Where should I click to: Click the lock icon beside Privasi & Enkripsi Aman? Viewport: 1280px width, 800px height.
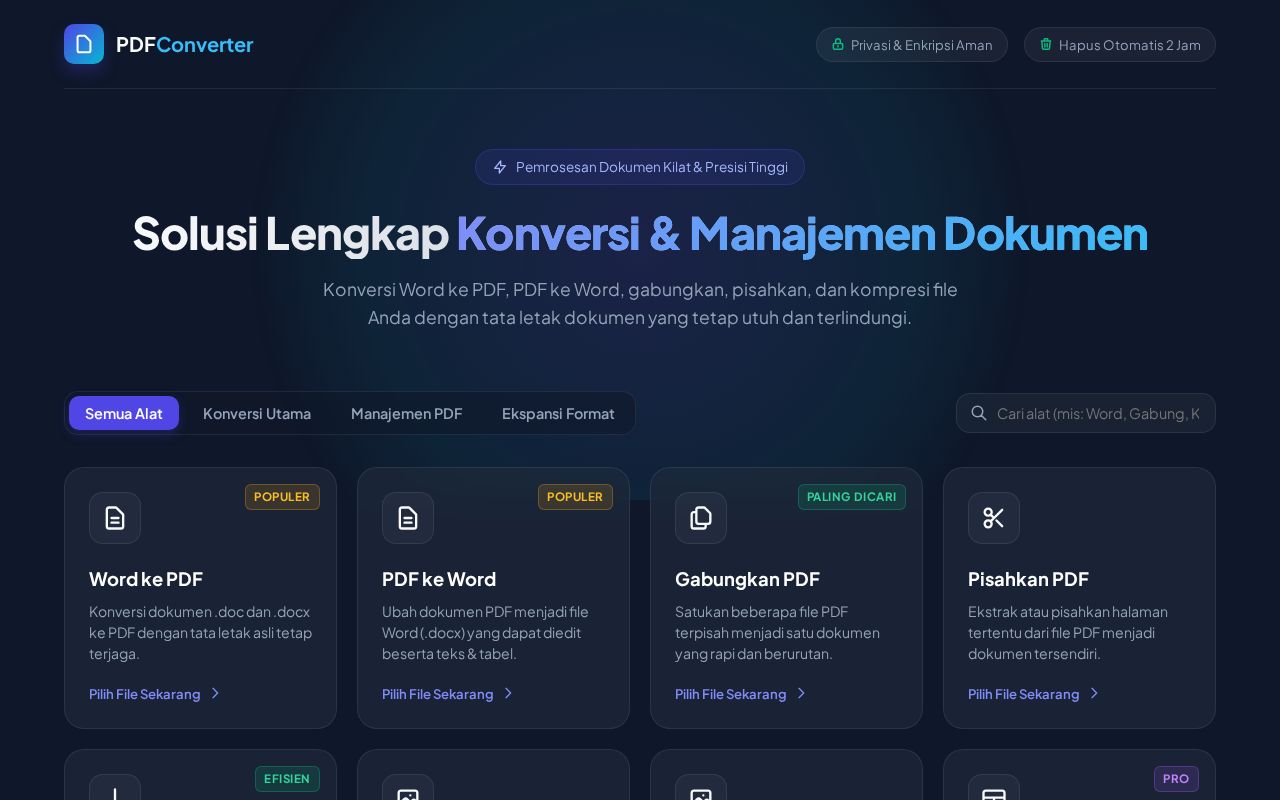pos(838,44)
